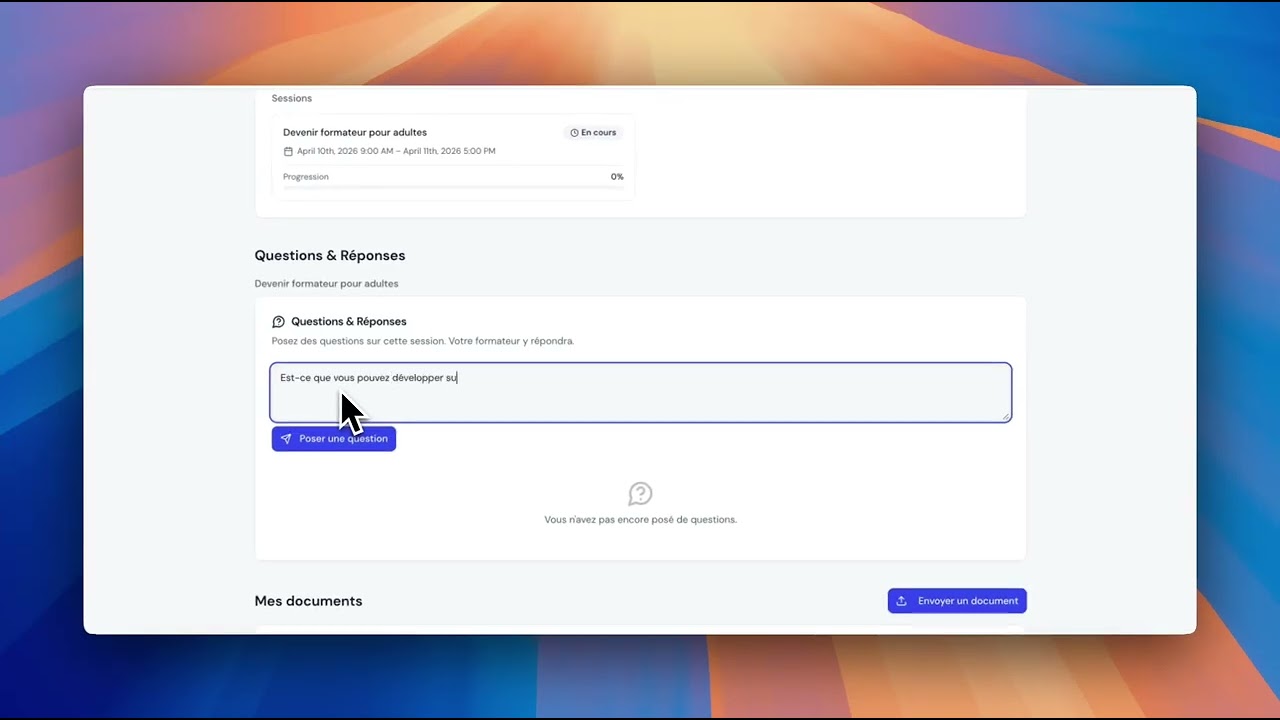The height and width of the screenshot is (720, 1280).
Task: Click the 'Progression' label
Action: tap(306, 177)
